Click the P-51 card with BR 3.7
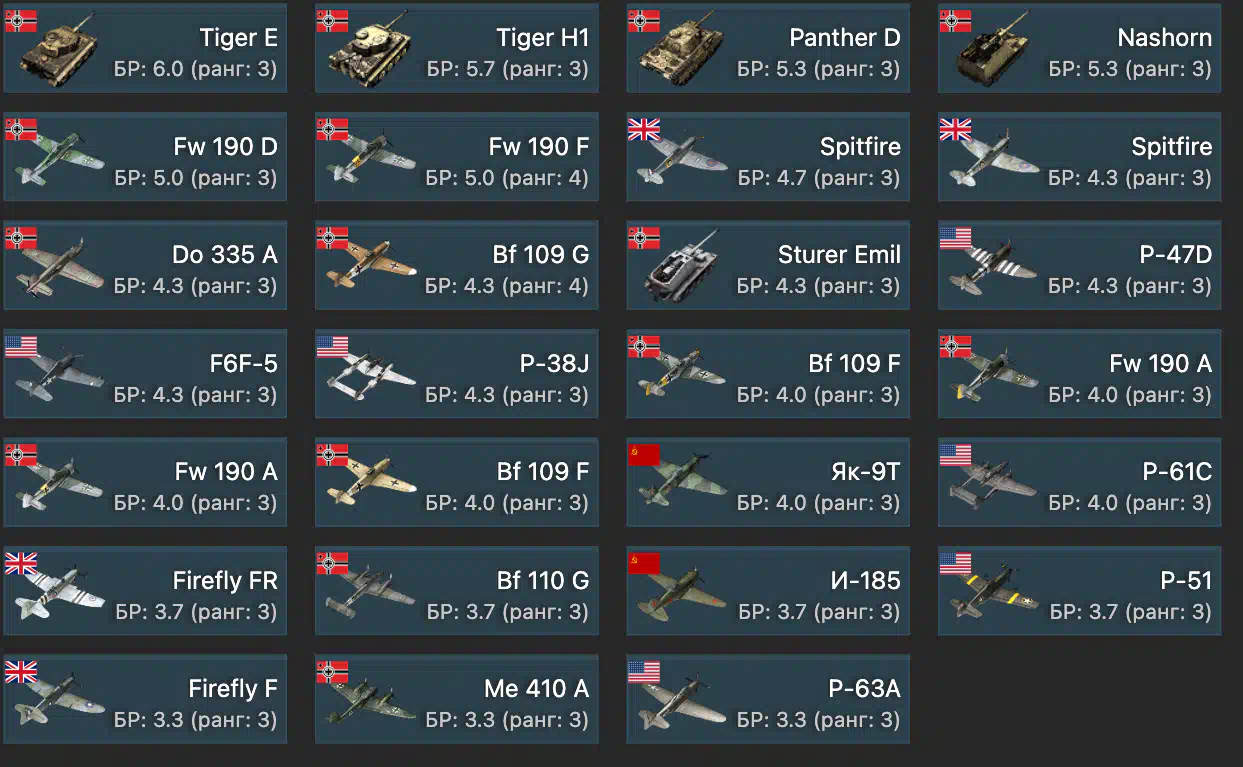This screenshot has height=767, width=1243. point(1079,590)
